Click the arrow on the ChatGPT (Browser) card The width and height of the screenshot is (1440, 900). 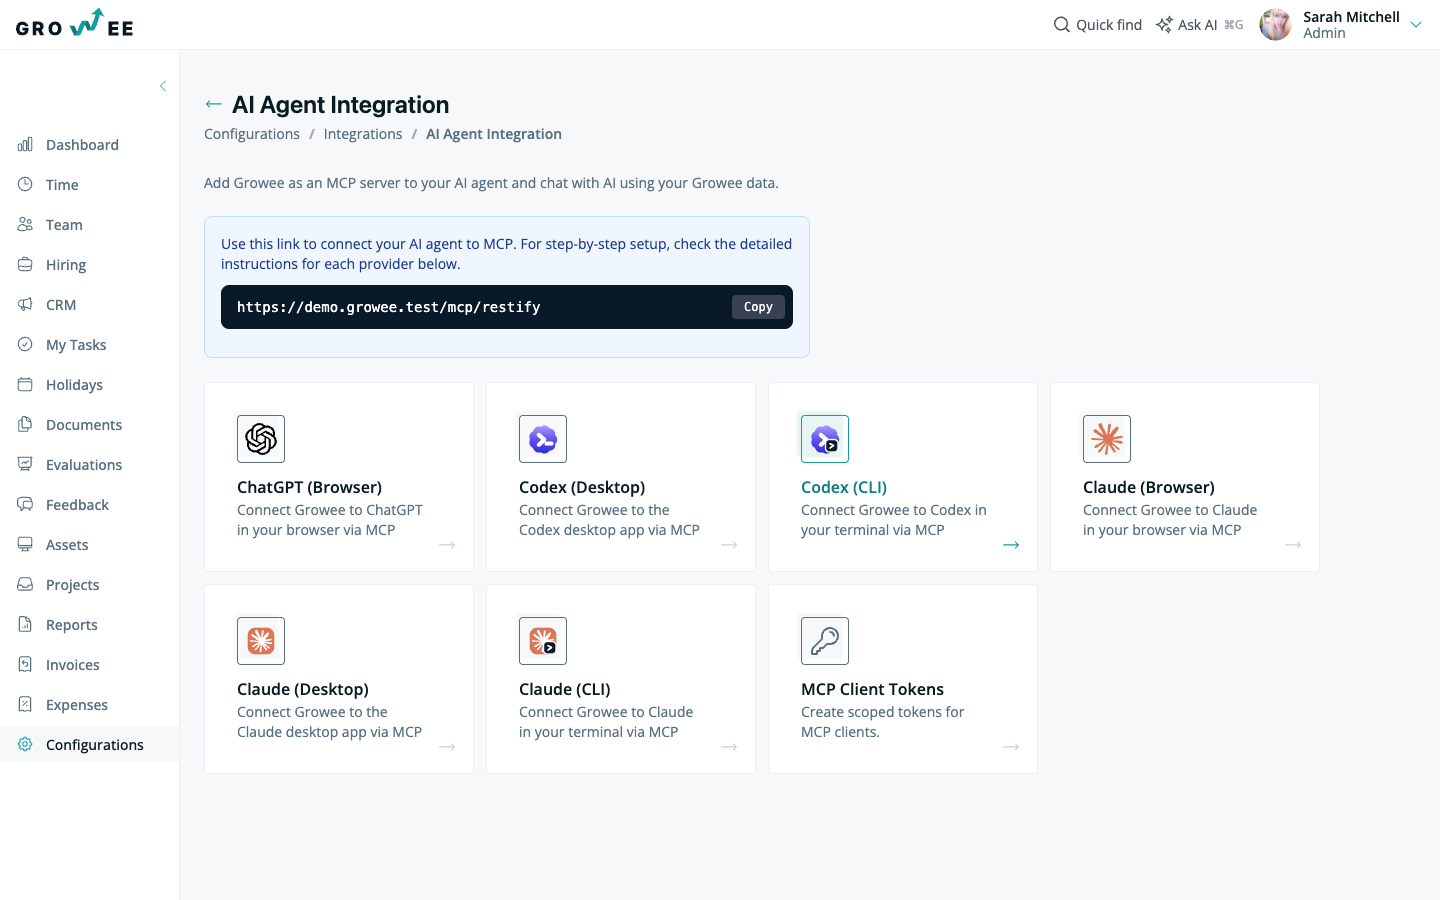447,545
